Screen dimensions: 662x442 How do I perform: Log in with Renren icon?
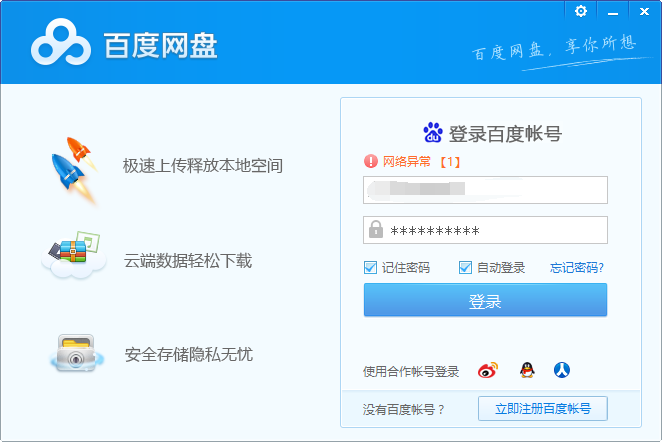(562, 370)
